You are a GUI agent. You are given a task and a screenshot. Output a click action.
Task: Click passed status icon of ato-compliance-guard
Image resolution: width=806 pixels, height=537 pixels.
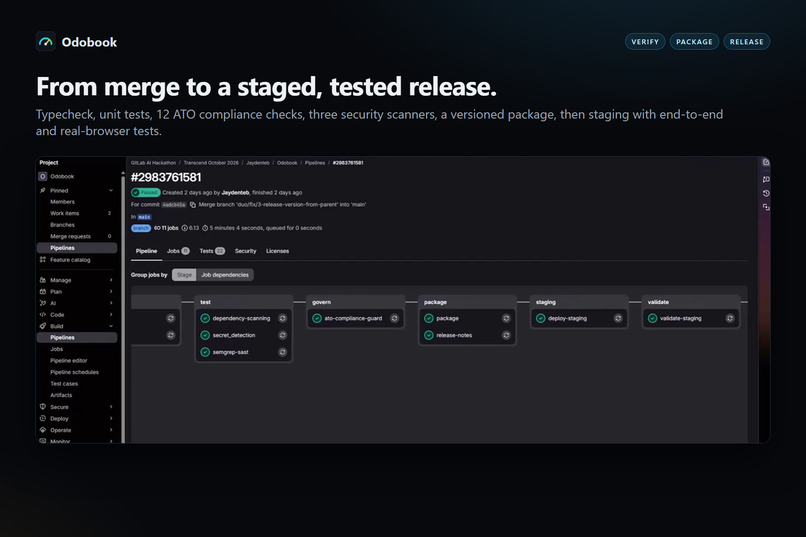[317, 318]
